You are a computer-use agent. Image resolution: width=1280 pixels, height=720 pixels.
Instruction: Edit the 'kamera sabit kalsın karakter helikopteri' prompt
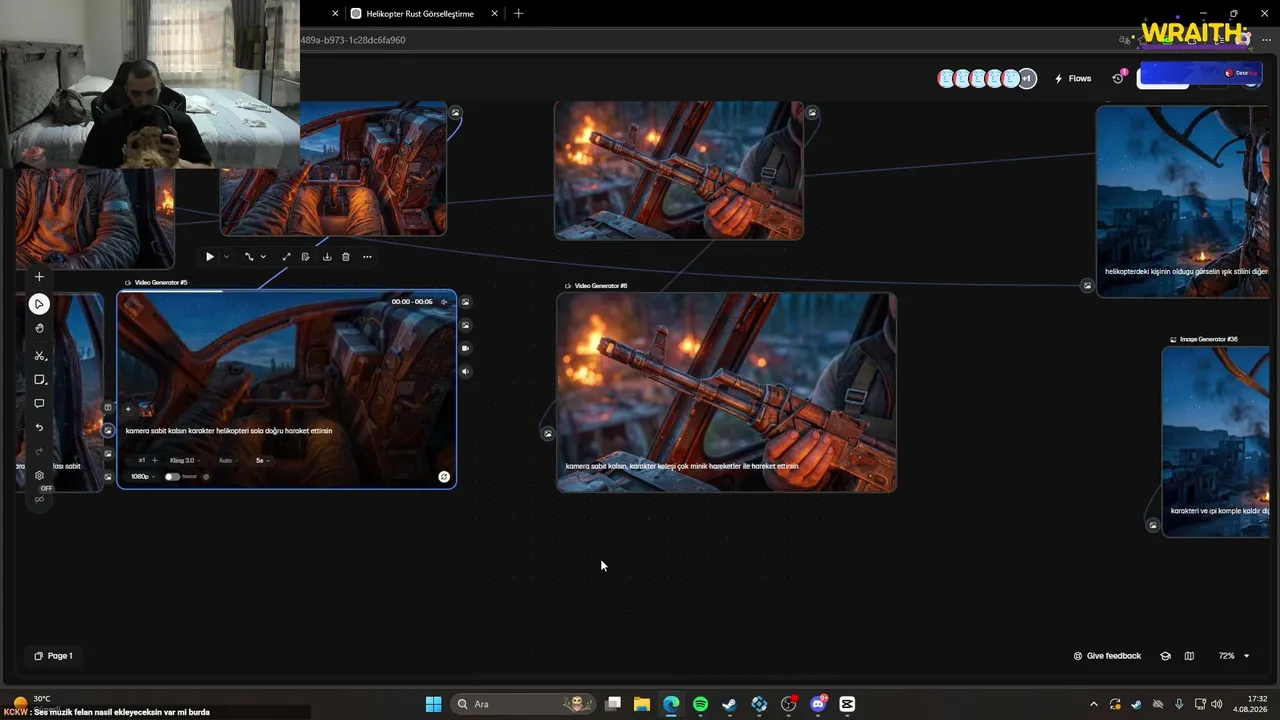tap(229, 431)
